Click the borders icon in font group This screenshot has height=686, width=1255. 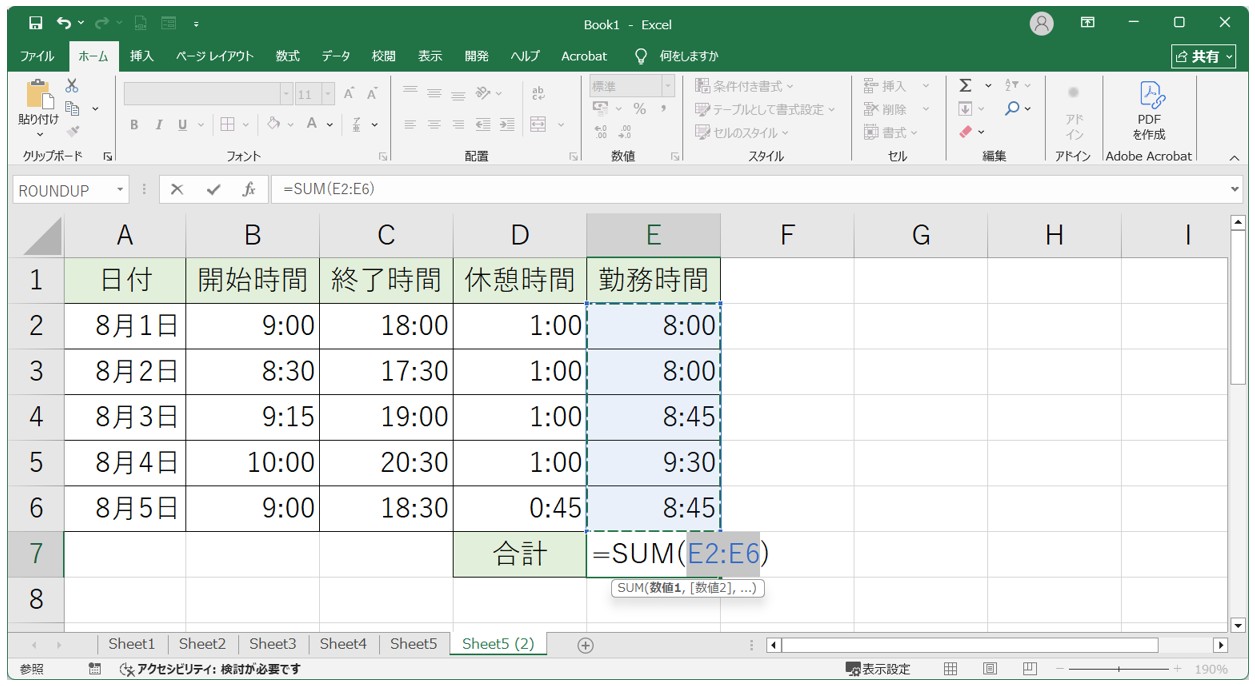coord(227,124)
